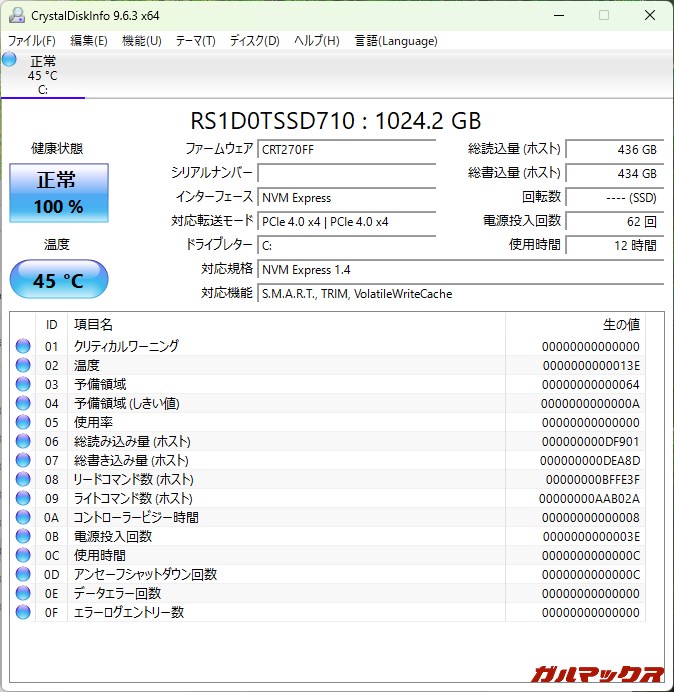Click status orb for 総読み込み量 (ホスト) row
Image resolution: width=674 pixels, height=692 pixels.
tap(23, 442)
